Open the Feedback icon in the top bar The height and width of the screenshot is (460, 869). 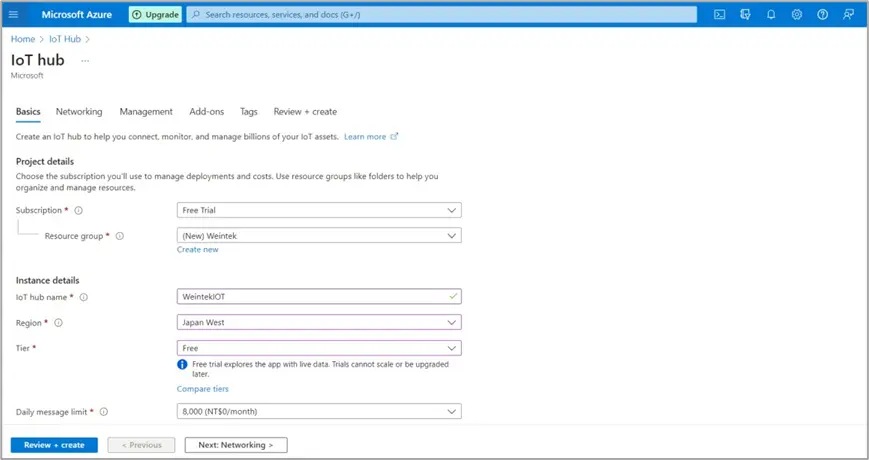coord(848,14)
